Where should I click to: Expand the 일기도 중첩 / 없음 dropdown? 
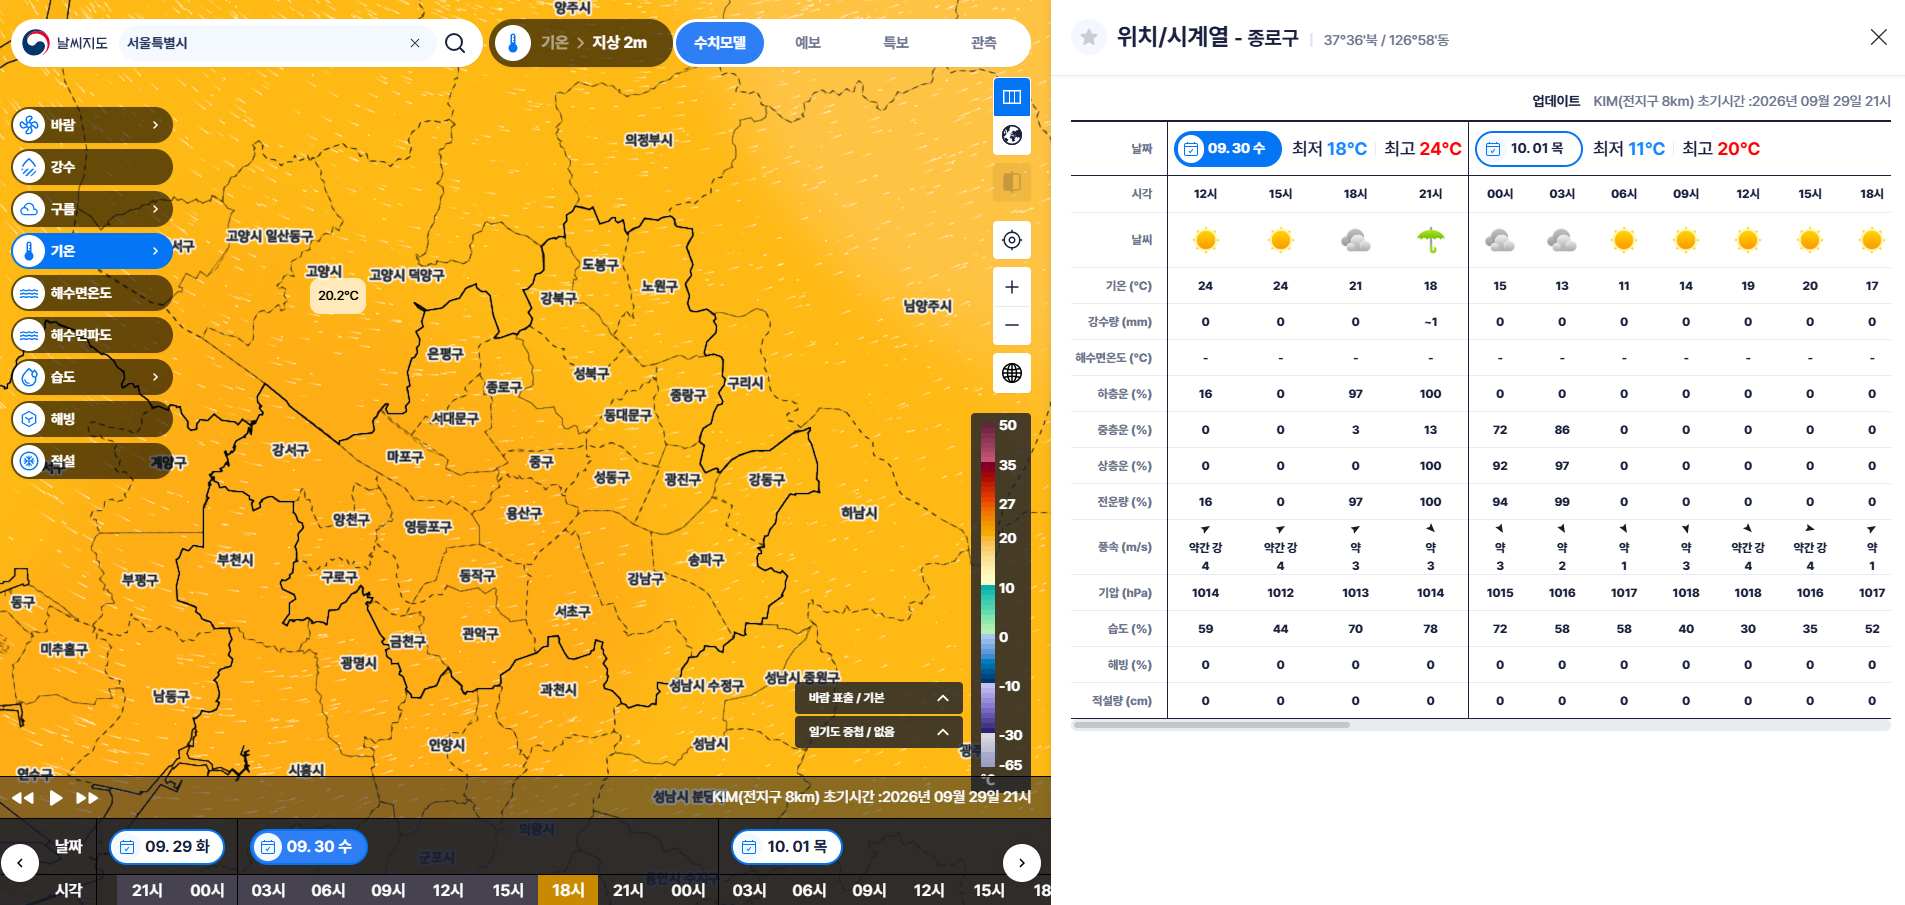[x=879, y=732]
